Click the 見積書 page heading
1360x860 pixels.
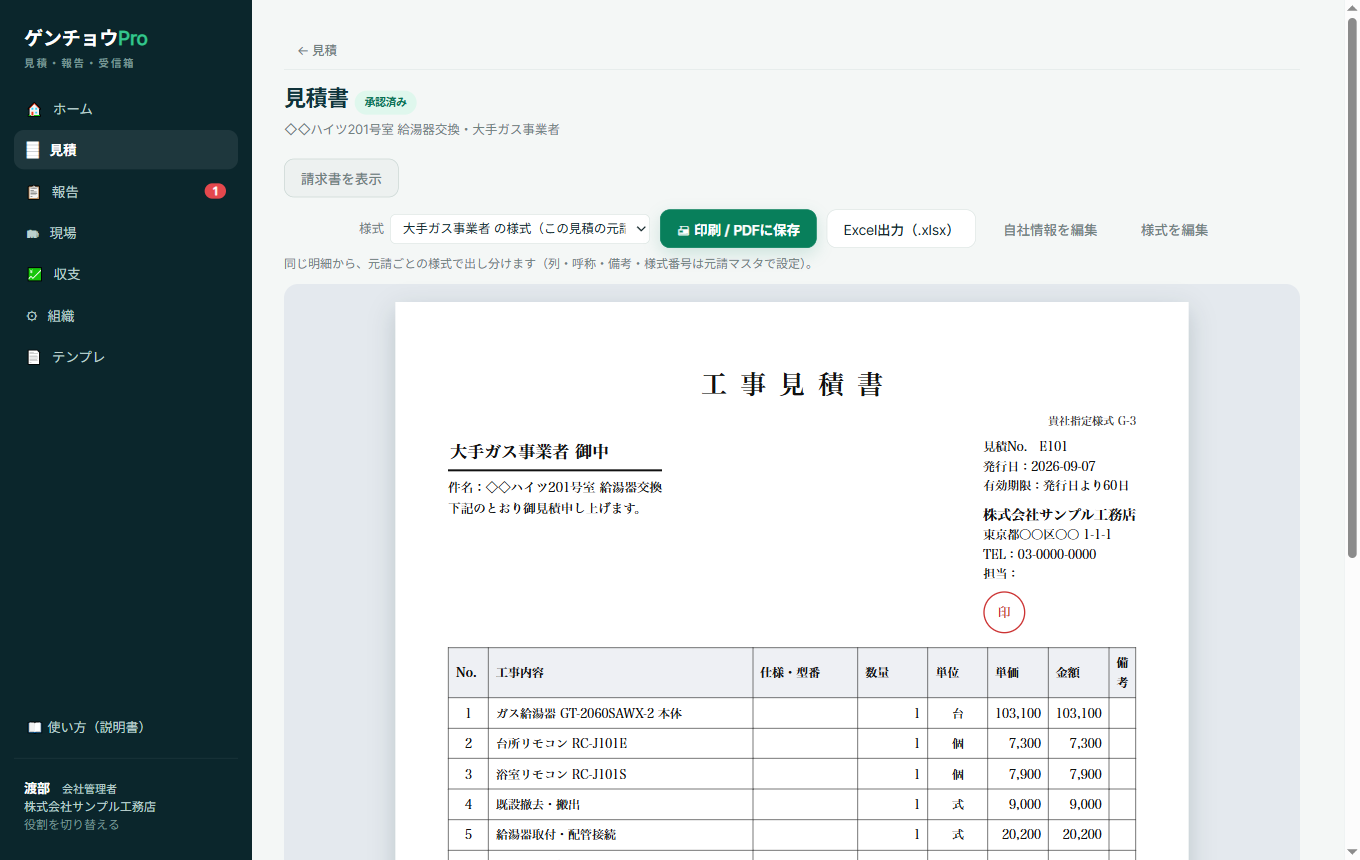click(316, 98)
